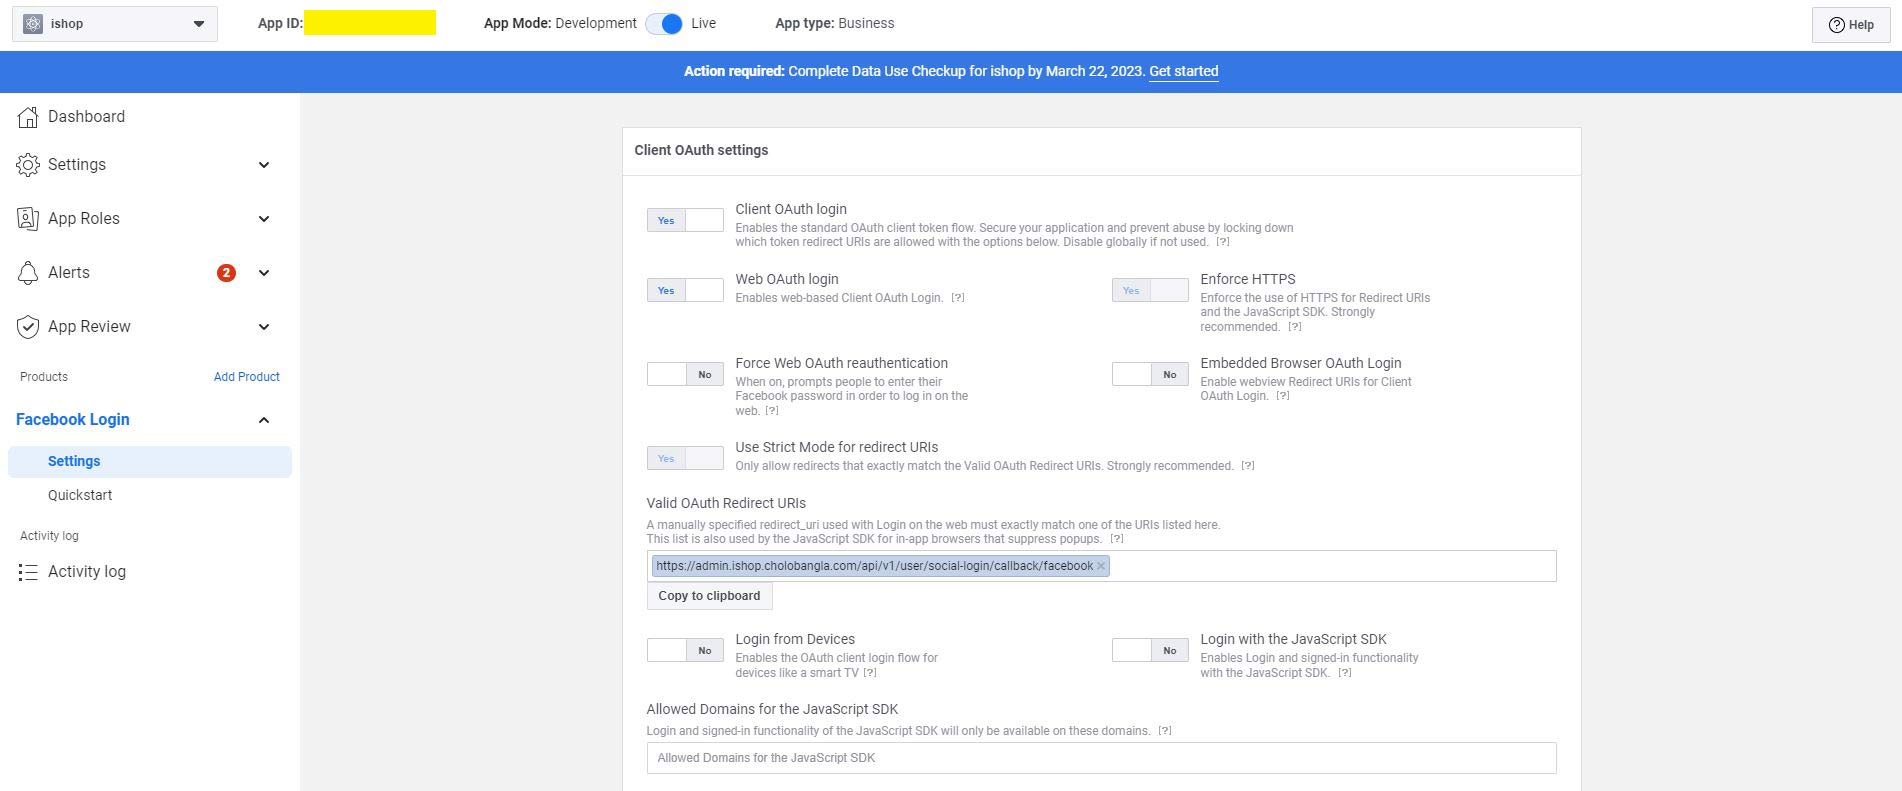This screenshot has height=791, width=1902.
Task: Toggle Client OAuth login switch
Action: coord(685,220)
